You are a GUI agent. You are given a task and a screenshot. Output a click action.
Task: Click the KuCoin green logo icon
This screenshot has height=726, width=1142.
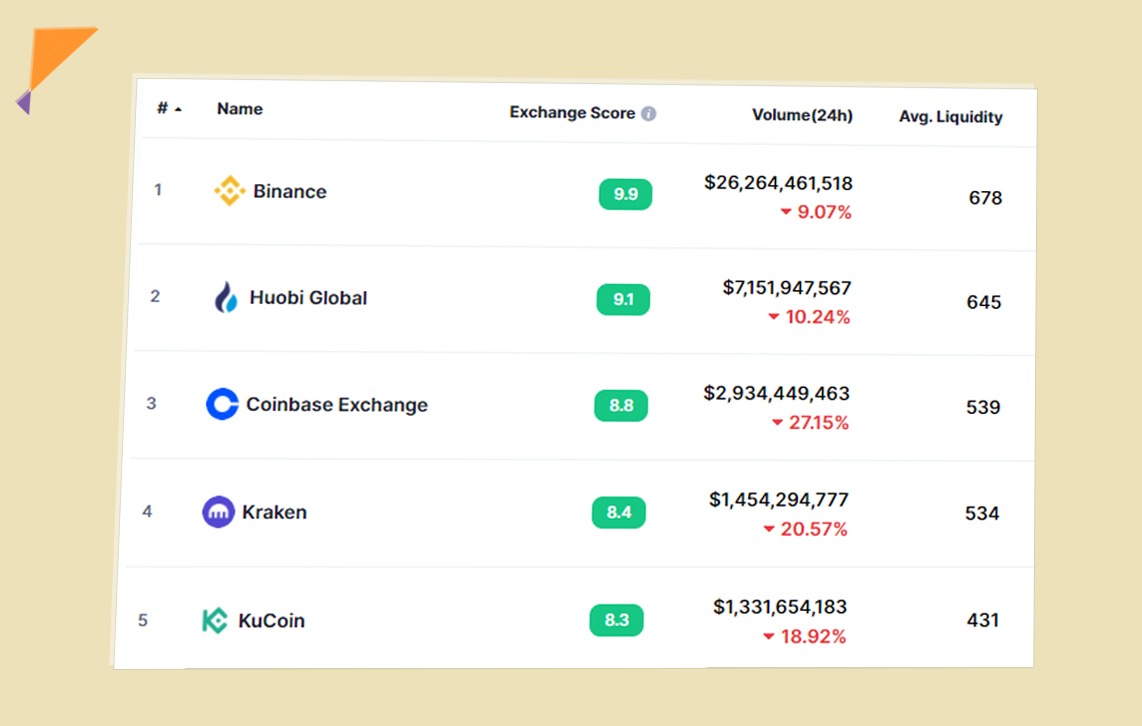[215, 620]
